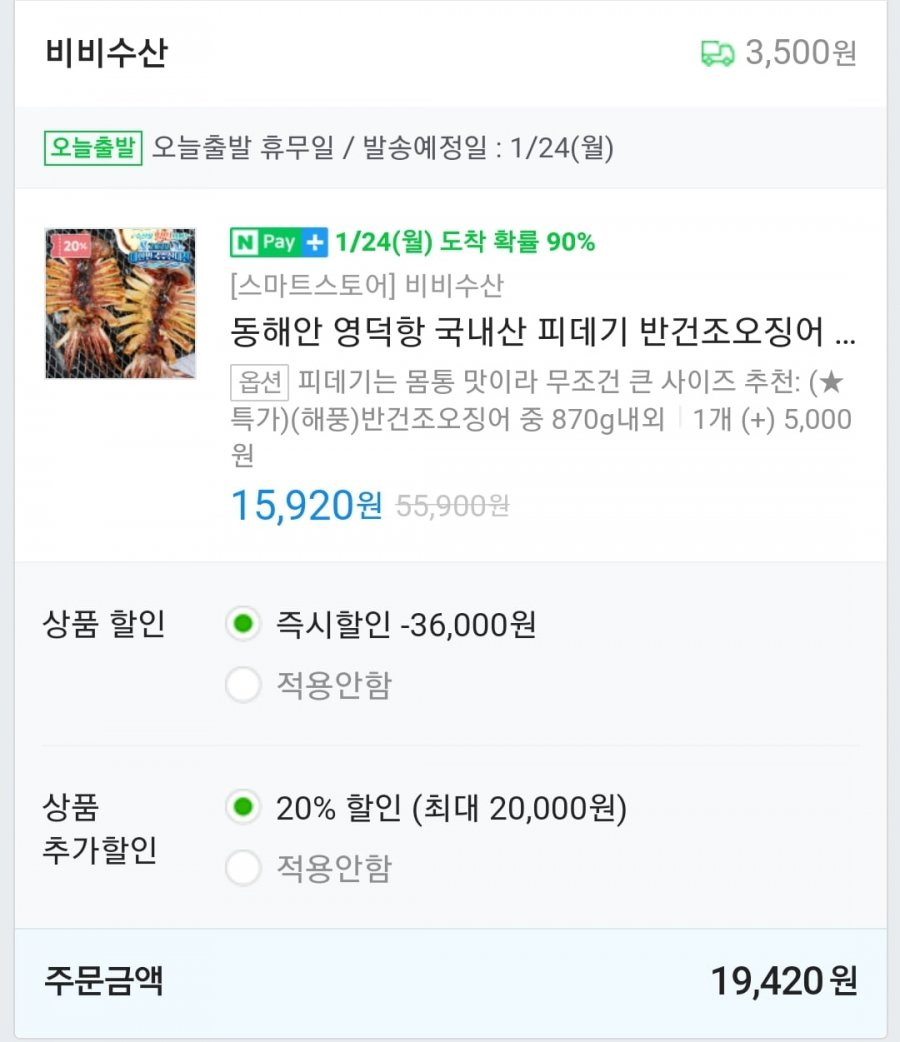
Task: Click the 15,920원 discounted price
Action: tap(306, 505)
